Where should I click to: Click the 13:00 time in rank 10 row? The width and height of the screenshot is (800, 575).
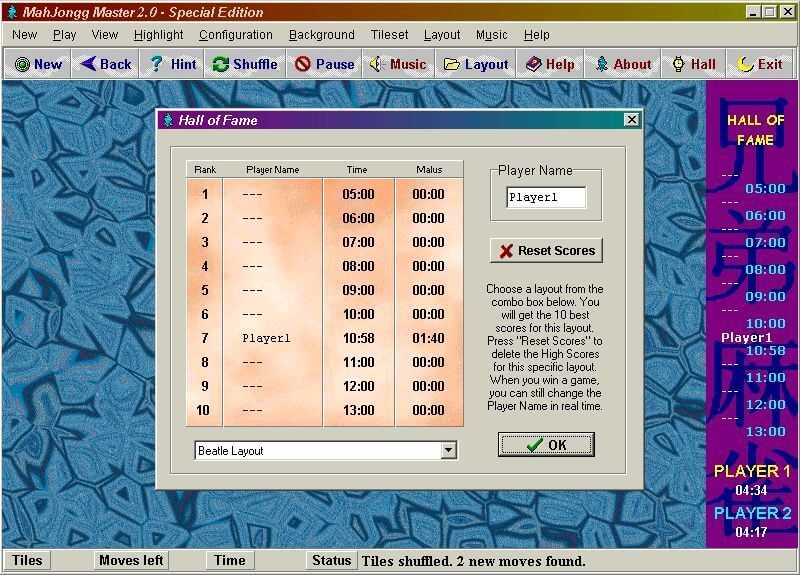(x=358, y=410)
